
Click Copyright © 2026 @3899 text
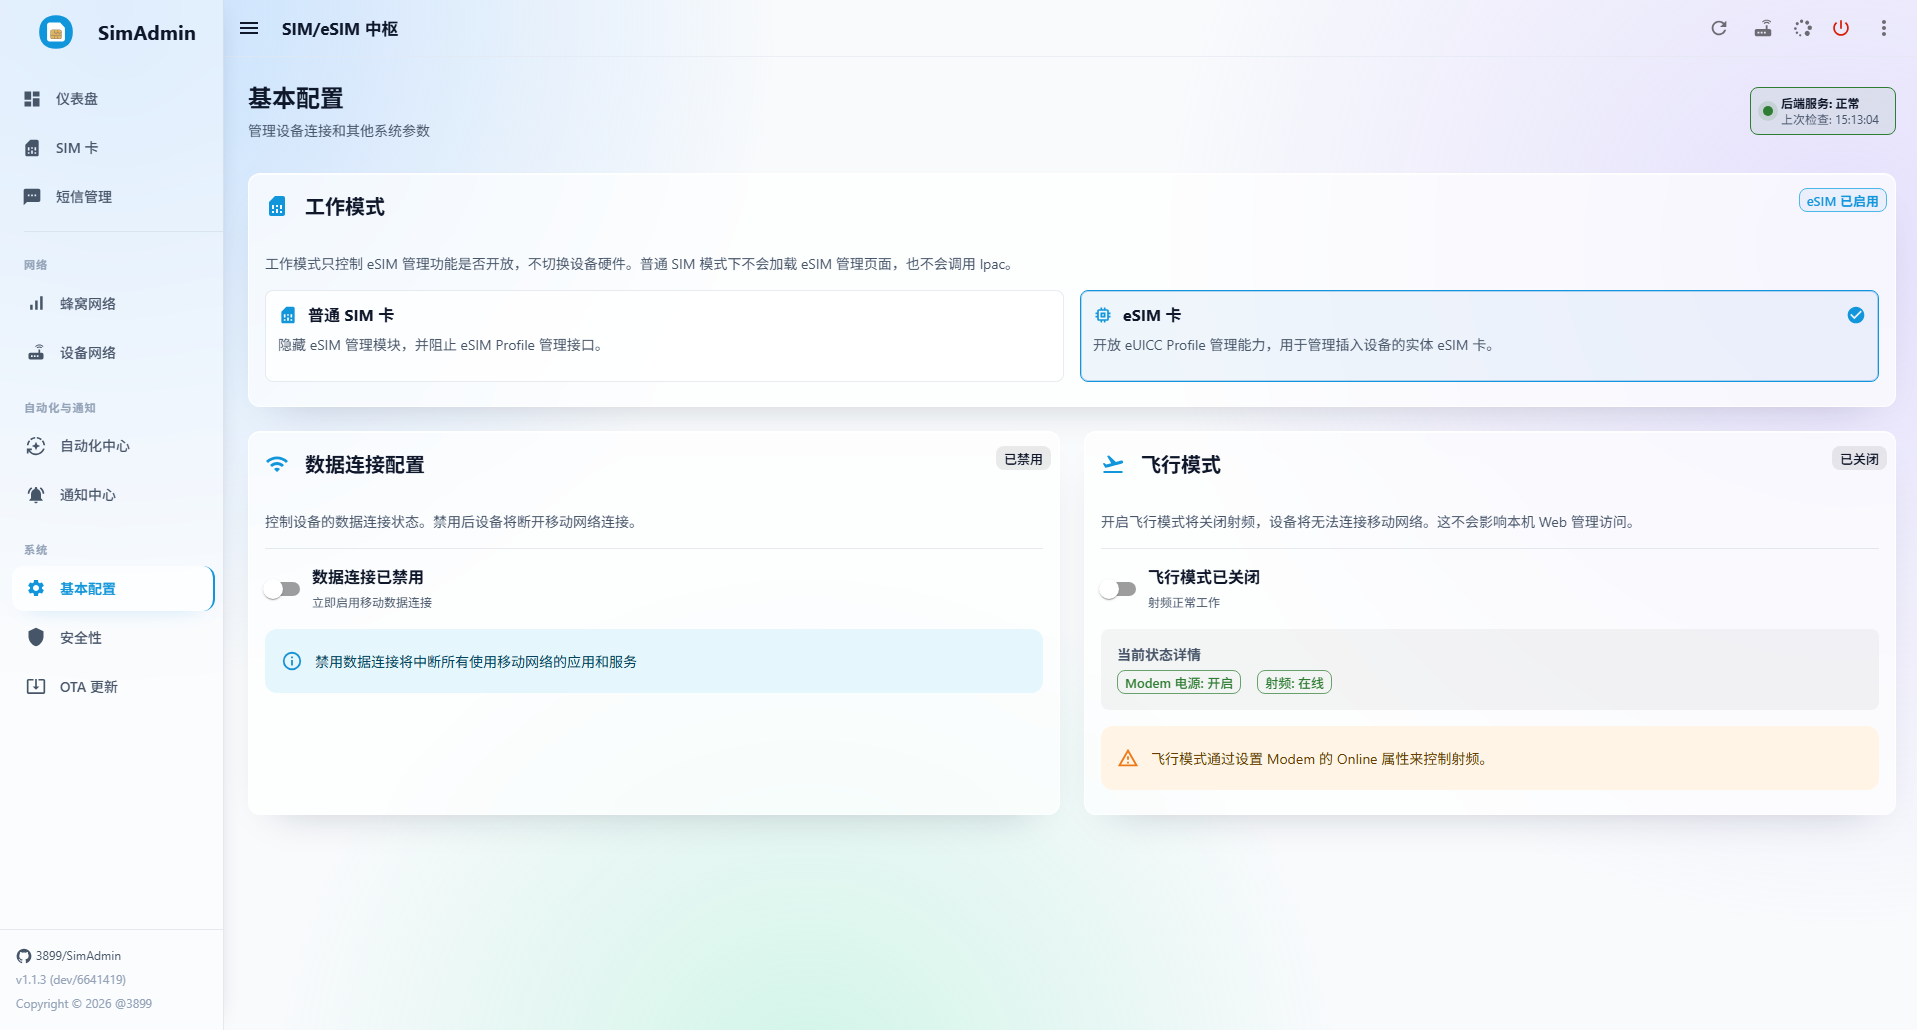click(x=84, y=1004)
